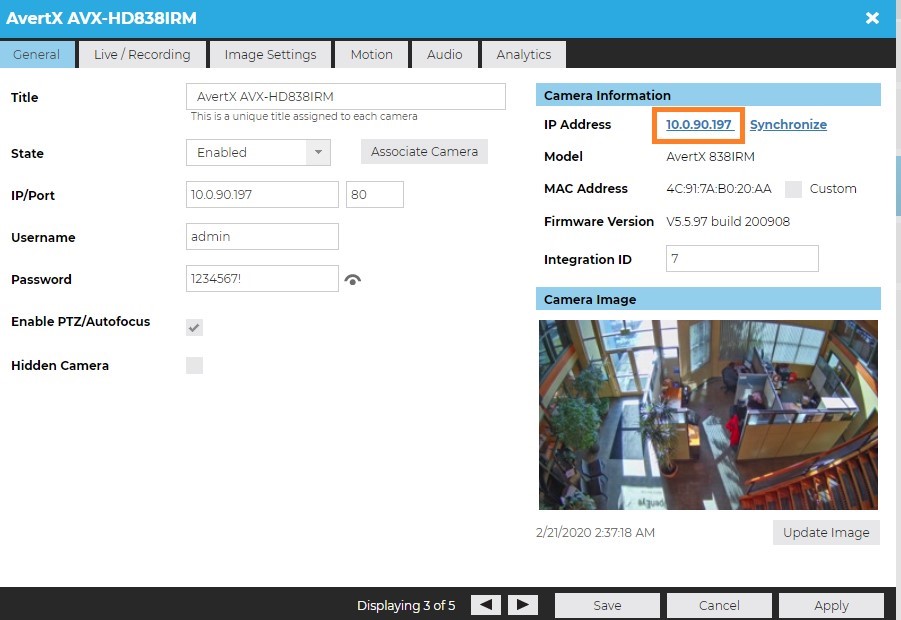Open the Audio tab
The image size is (901, 620).
point(444,54)
